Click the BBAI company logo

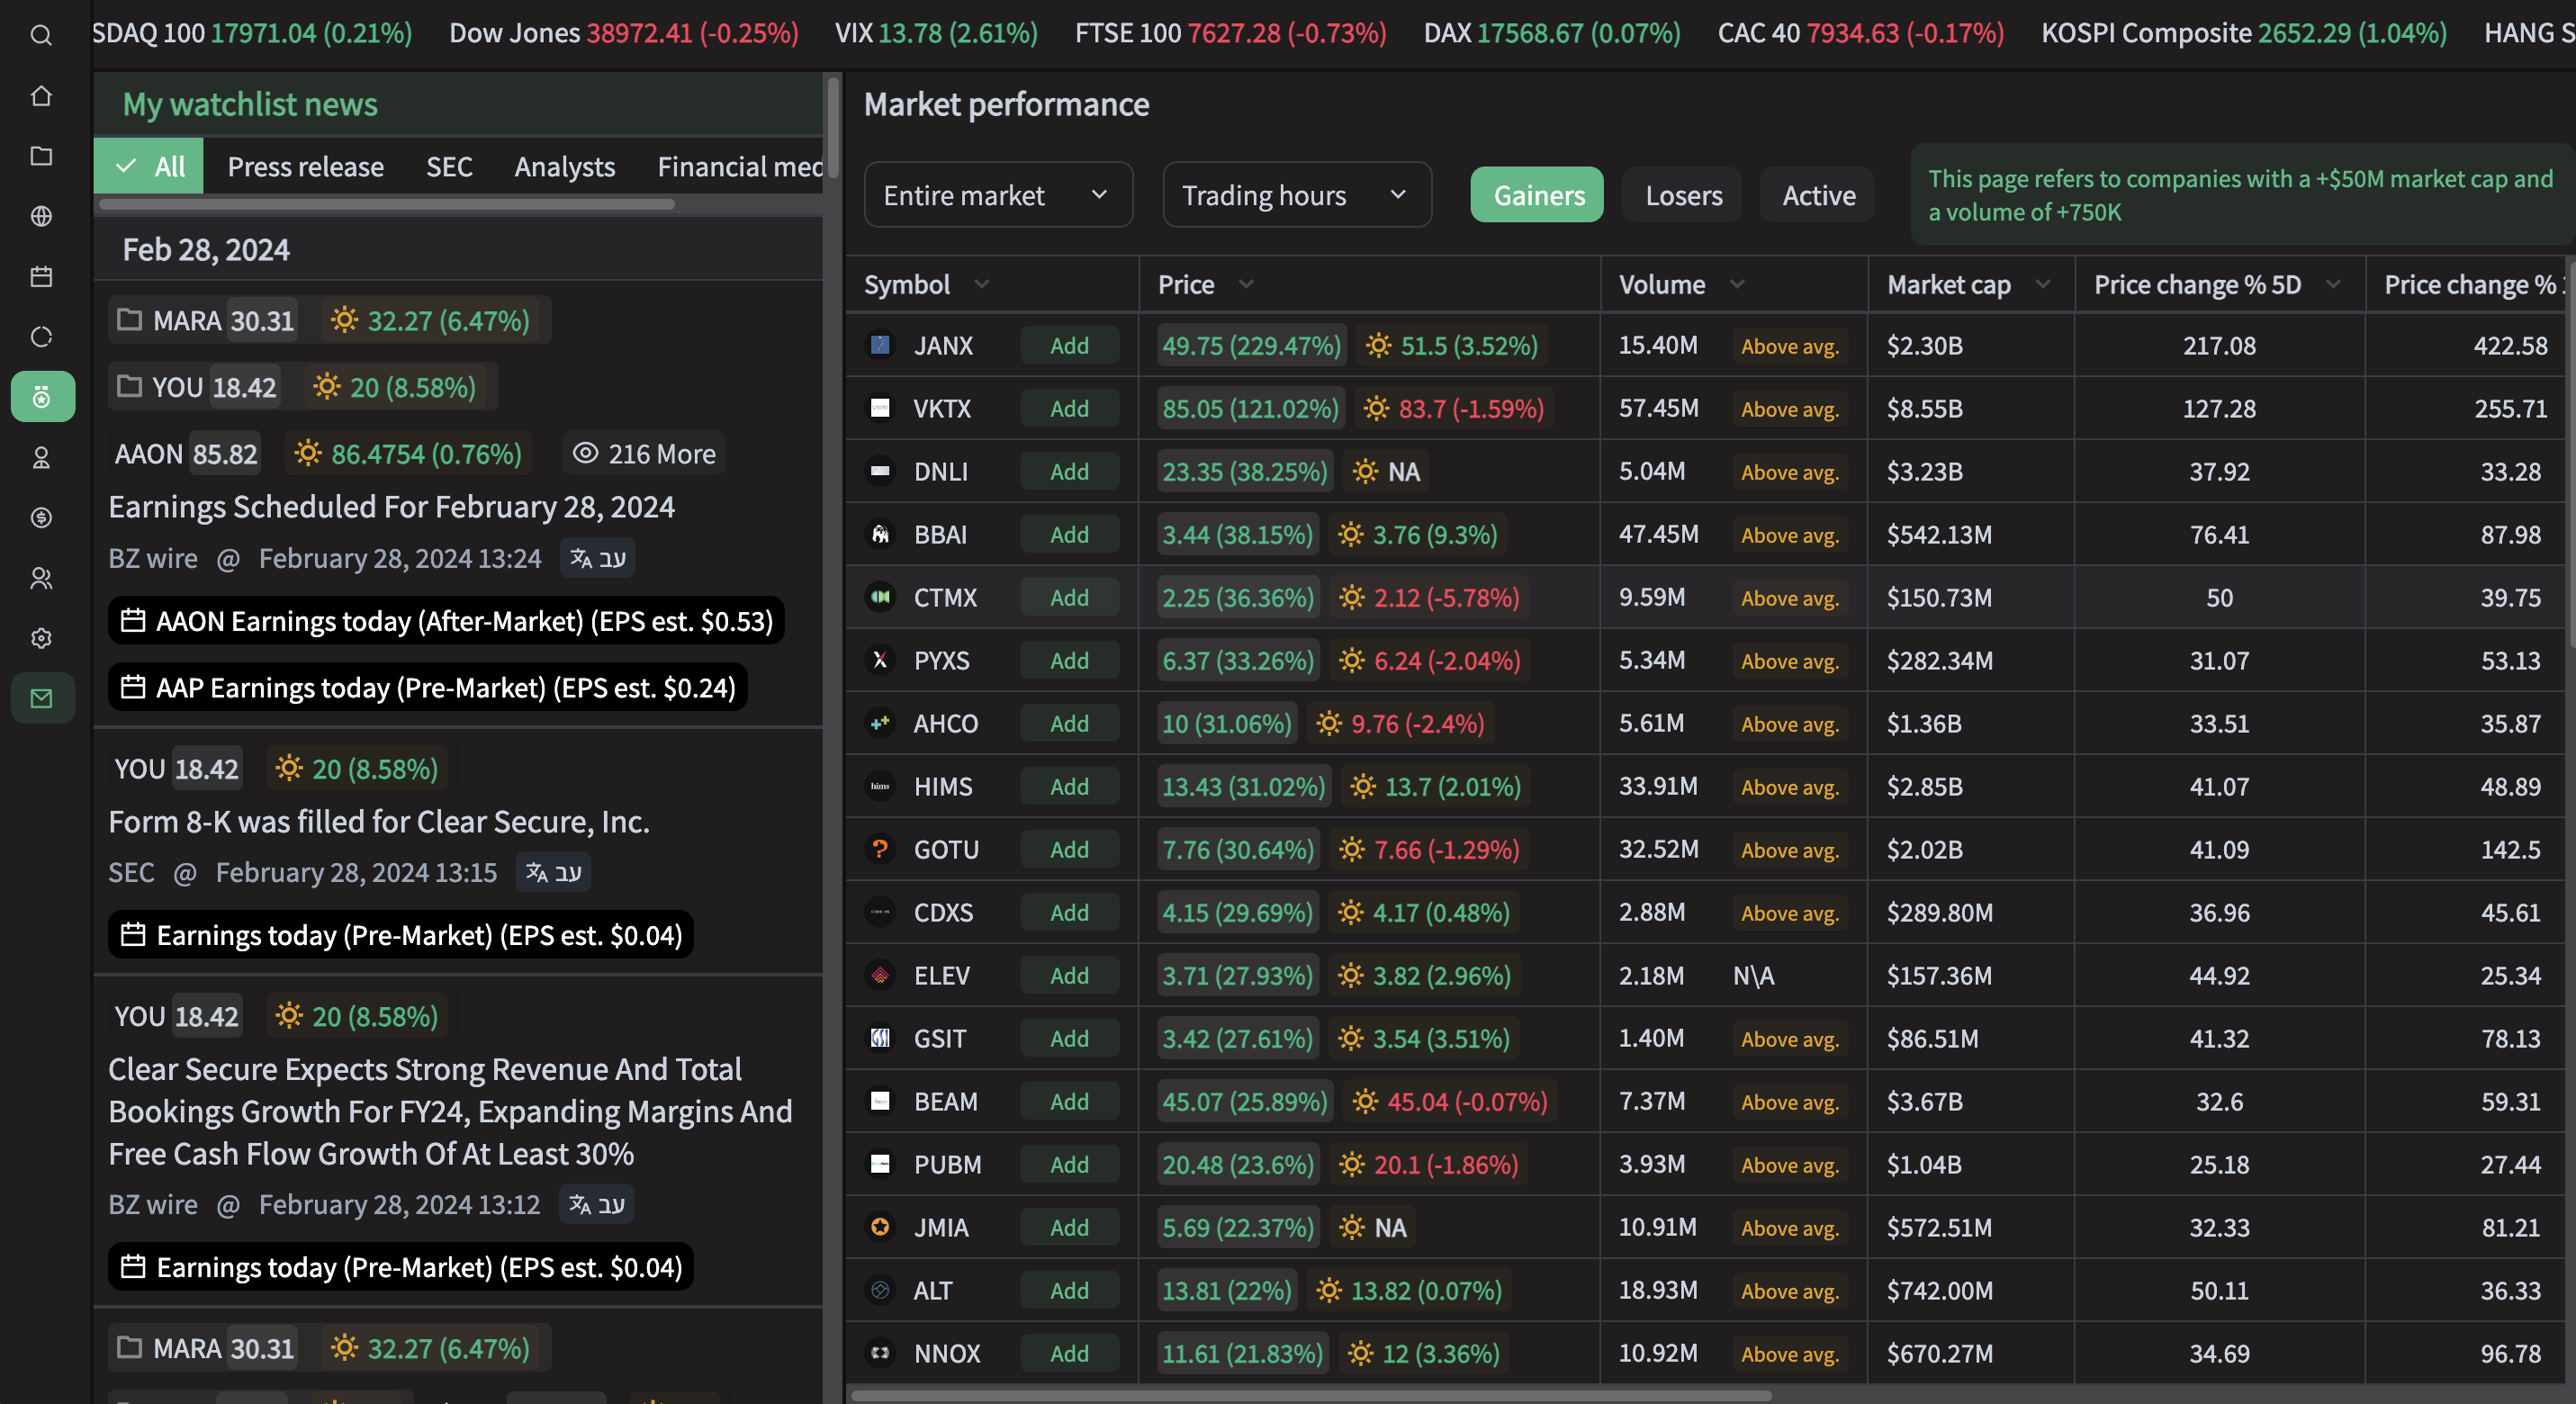(x=880, y=534)
